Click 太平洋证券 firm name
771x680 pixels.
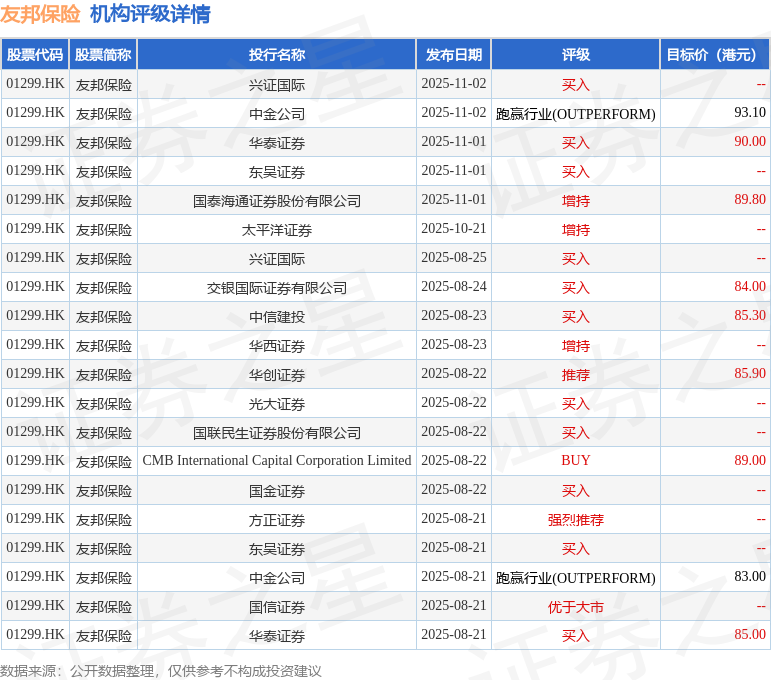click(x=277, y=230)
